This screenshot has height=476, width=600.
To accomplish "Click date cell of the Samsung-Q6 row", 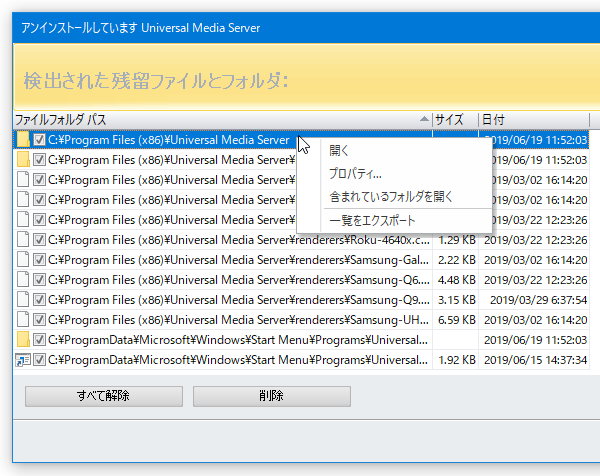I will [x=535, y=280].
